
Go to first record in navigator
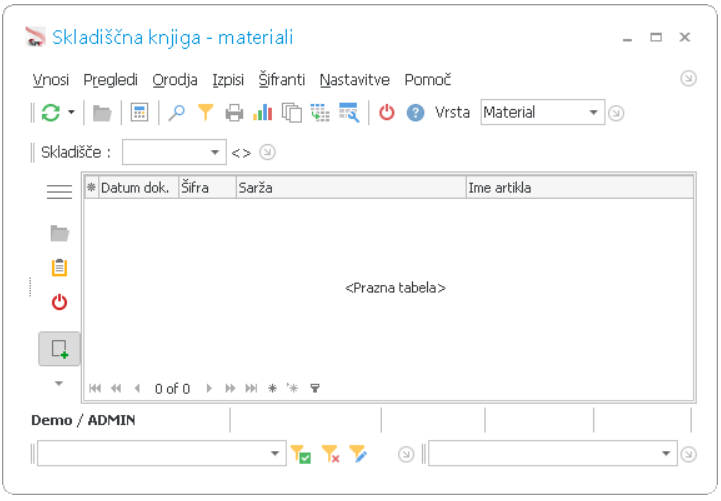click(95, 388)
